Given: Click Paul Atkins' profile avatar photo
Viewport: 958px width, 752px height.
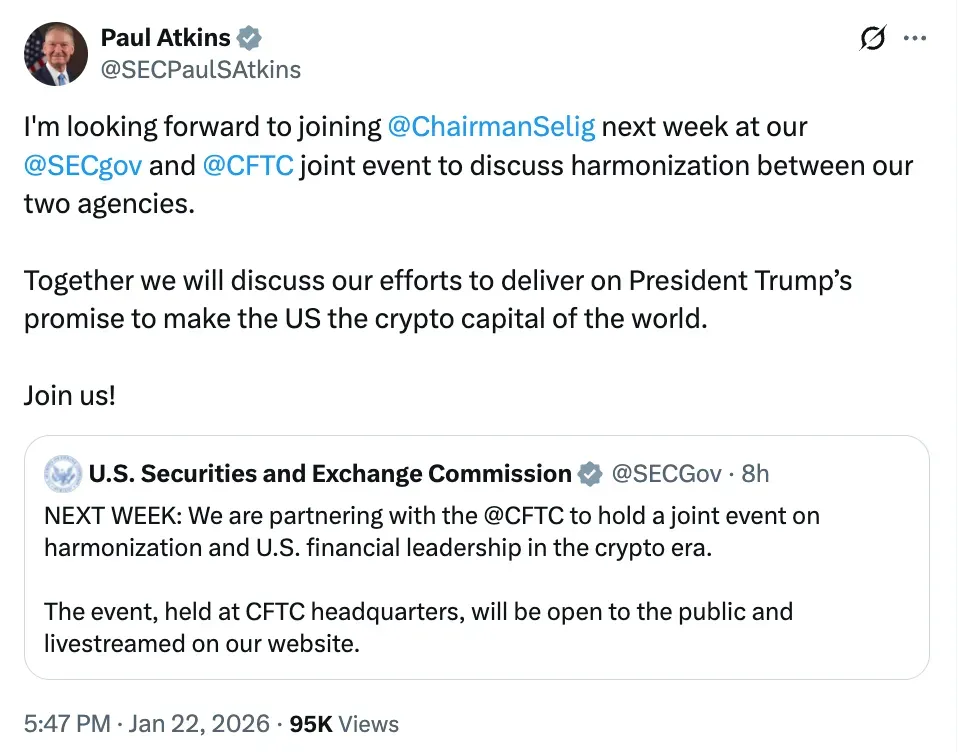Looking at the screenshot, I should click(49, 53).
